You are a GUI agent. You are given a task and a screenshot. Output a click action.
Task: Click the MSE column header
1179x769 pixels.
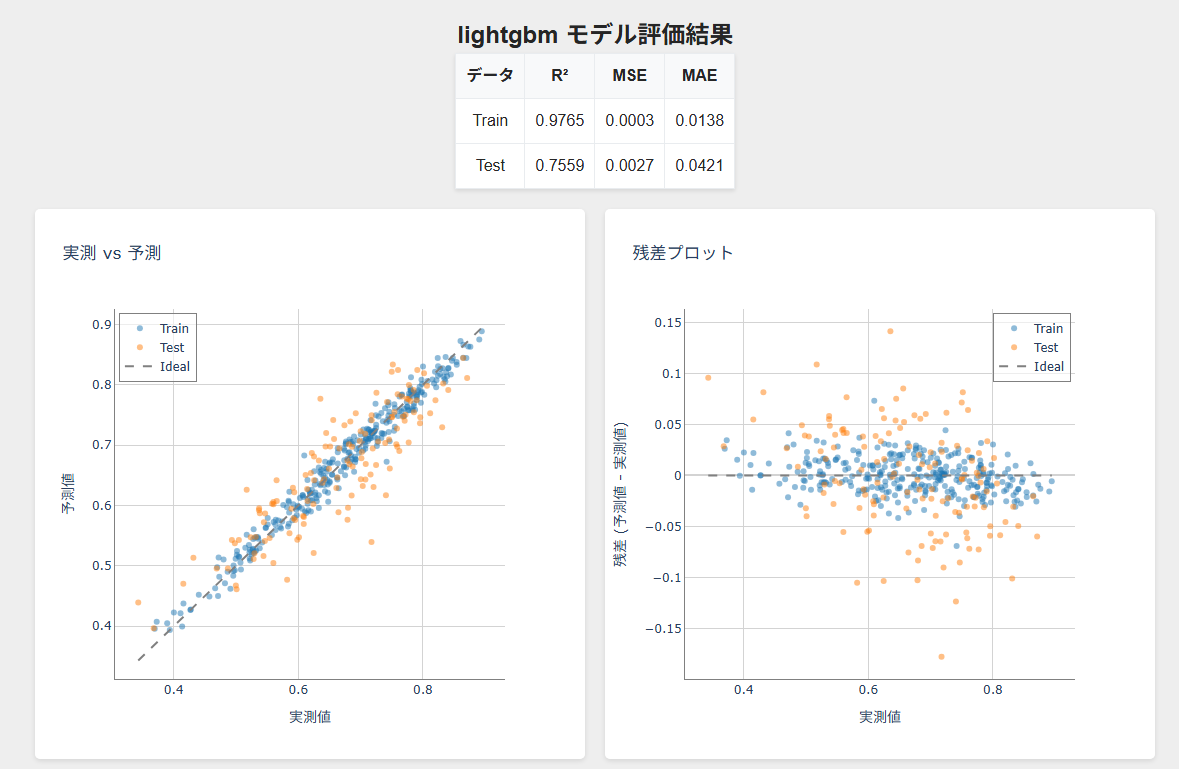(629, 76)
